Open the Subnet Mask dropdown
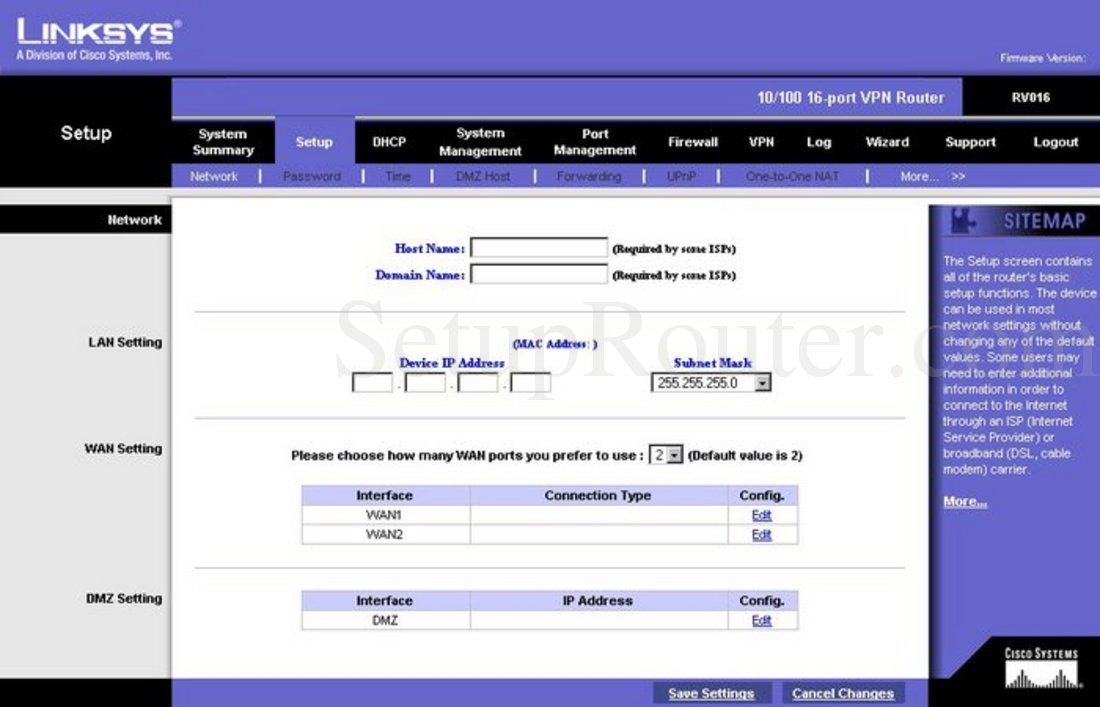The height and width of the screenshot is (707, 1100). pos(762,383)
